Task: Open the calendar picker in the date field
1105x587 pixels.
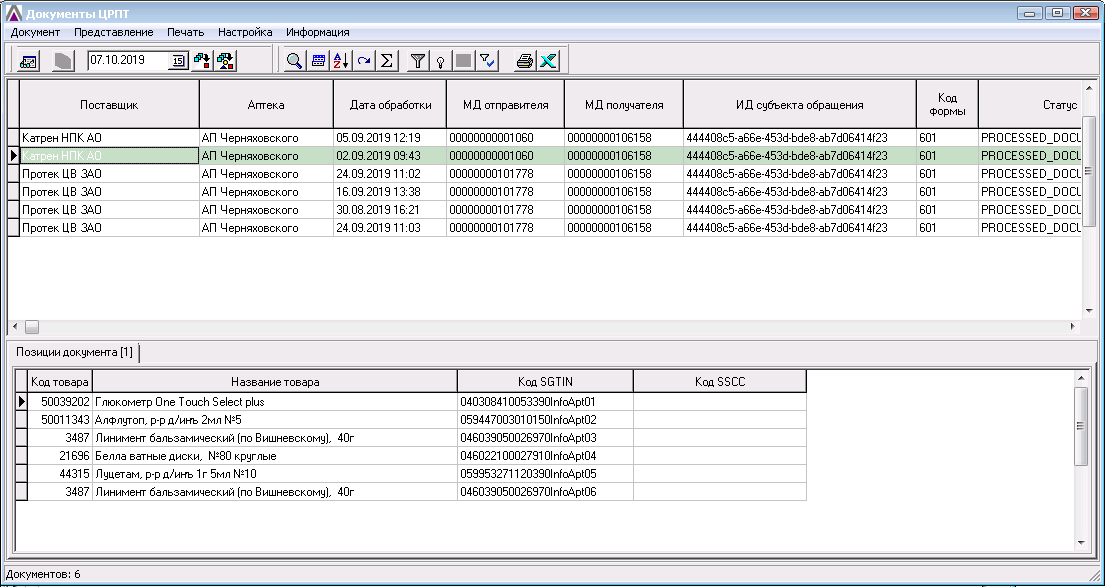Action: pos(178,61)
